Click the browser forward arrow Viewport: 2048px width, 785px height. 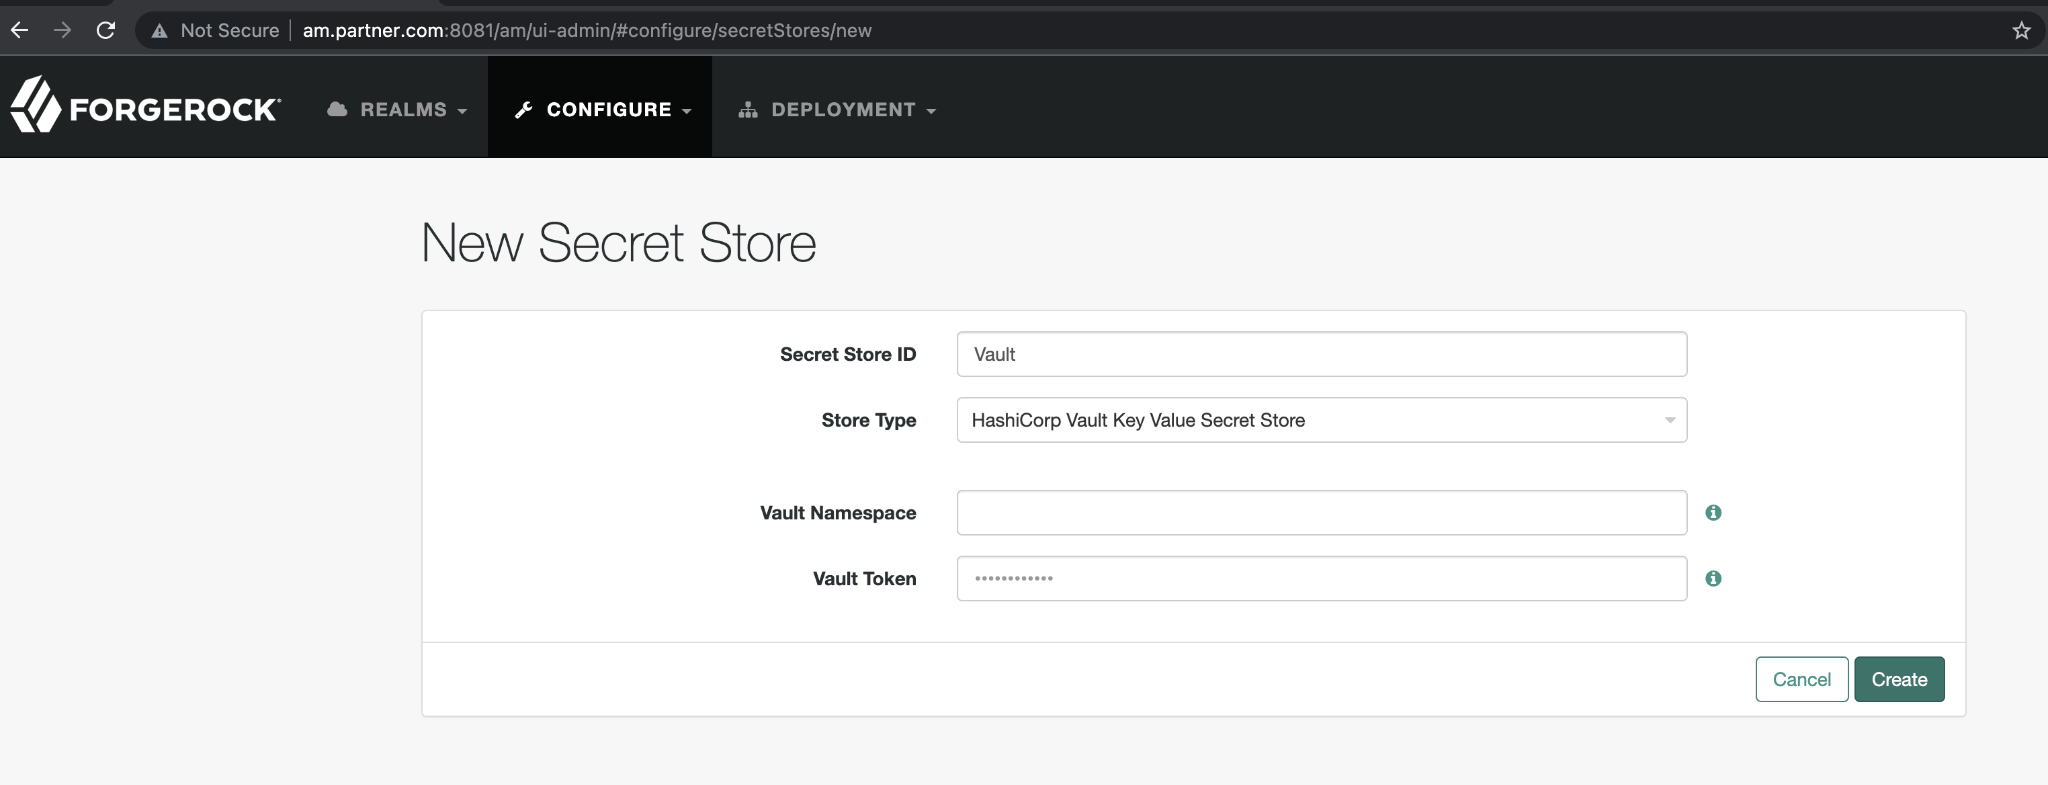click(62, 30)
